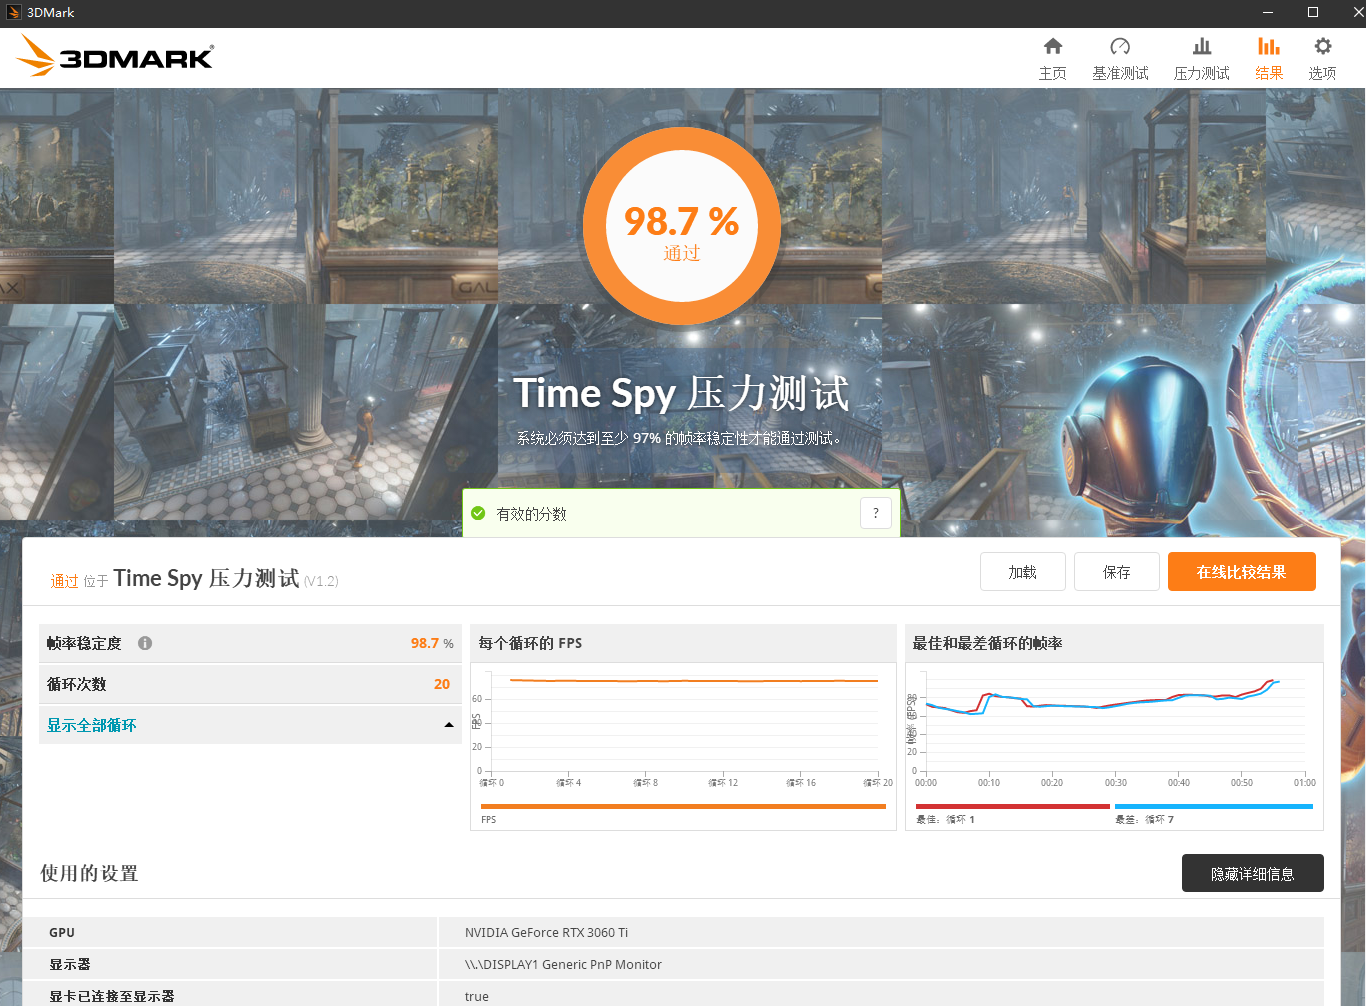
Task: Click the GPU row label
Action: coord(62,932)
